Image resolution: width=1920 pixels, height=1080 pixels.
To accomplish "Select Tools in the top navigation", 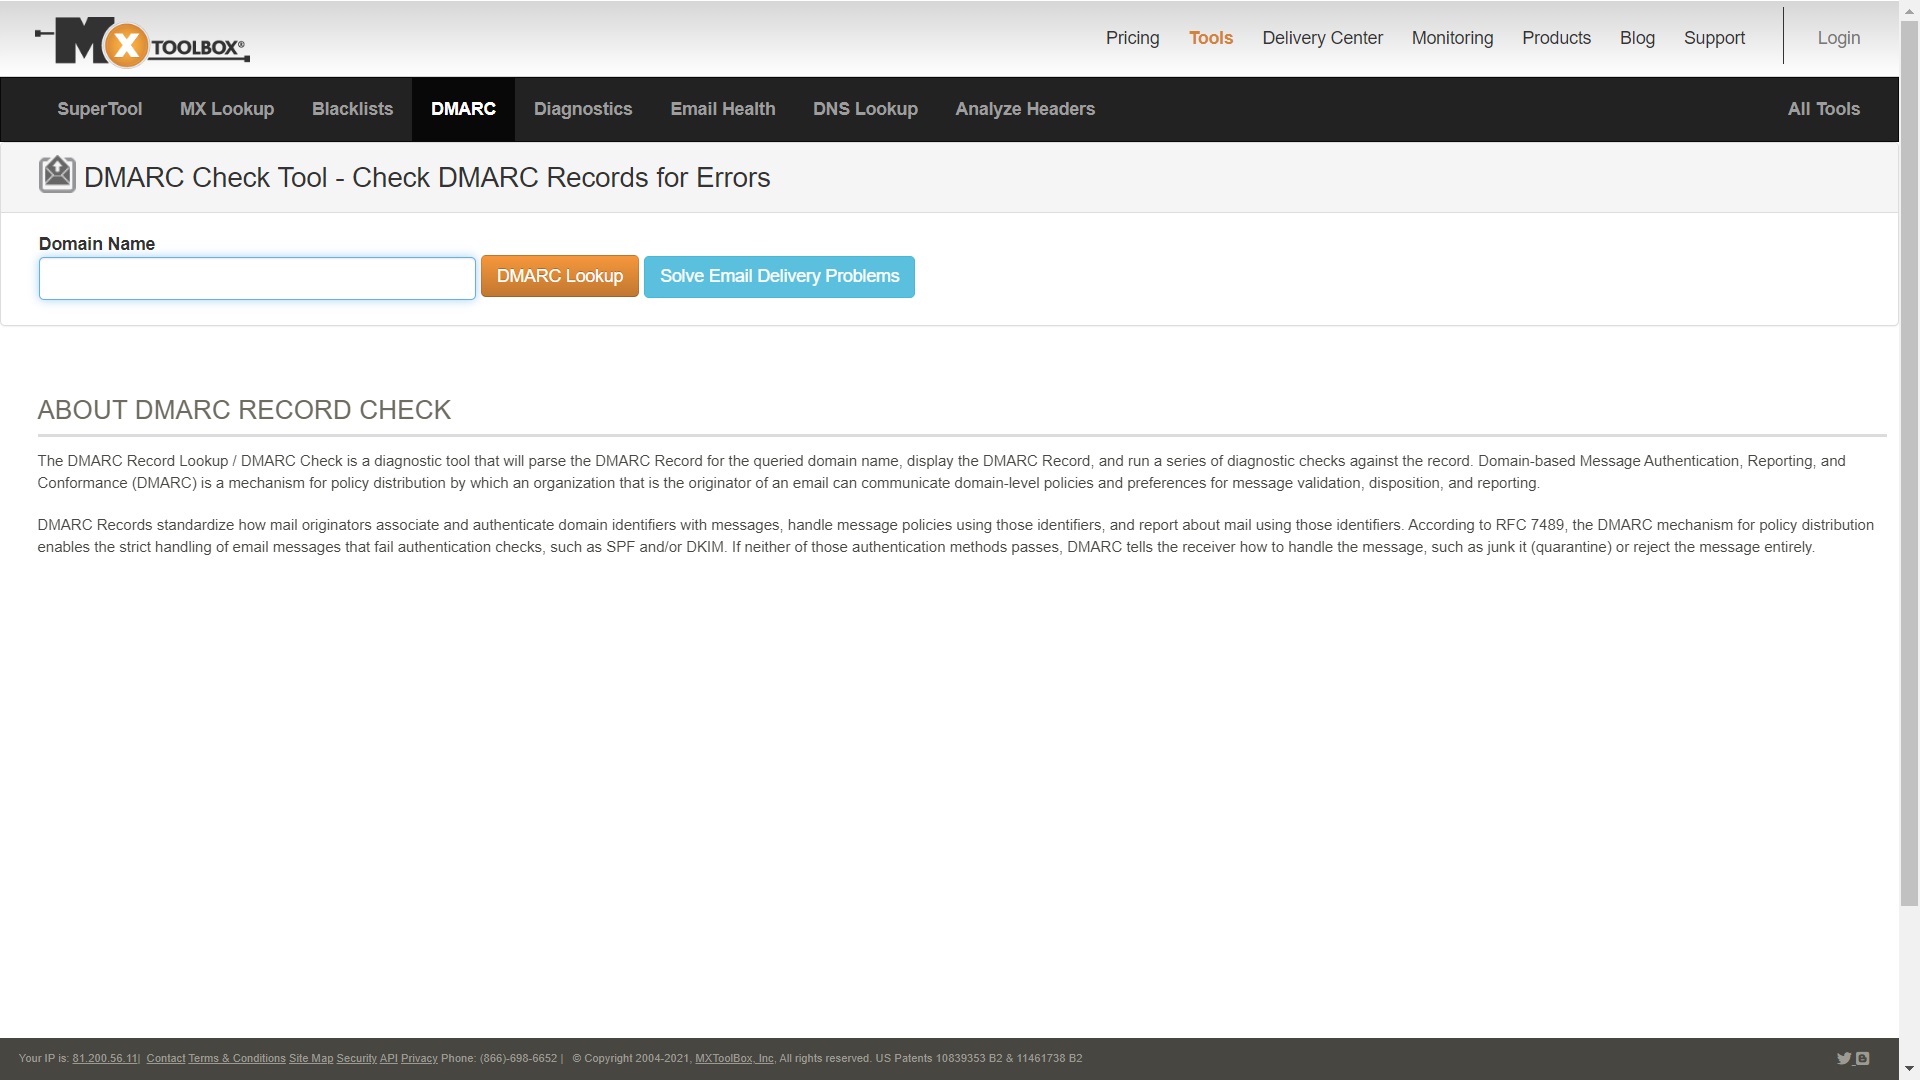I will pyautogui.click(x=1211, y=38).
